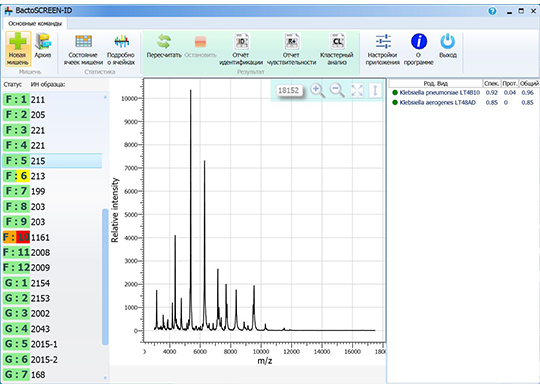
Task: Fit spectrum chart to full extent
Action: (x=357, y=91)
